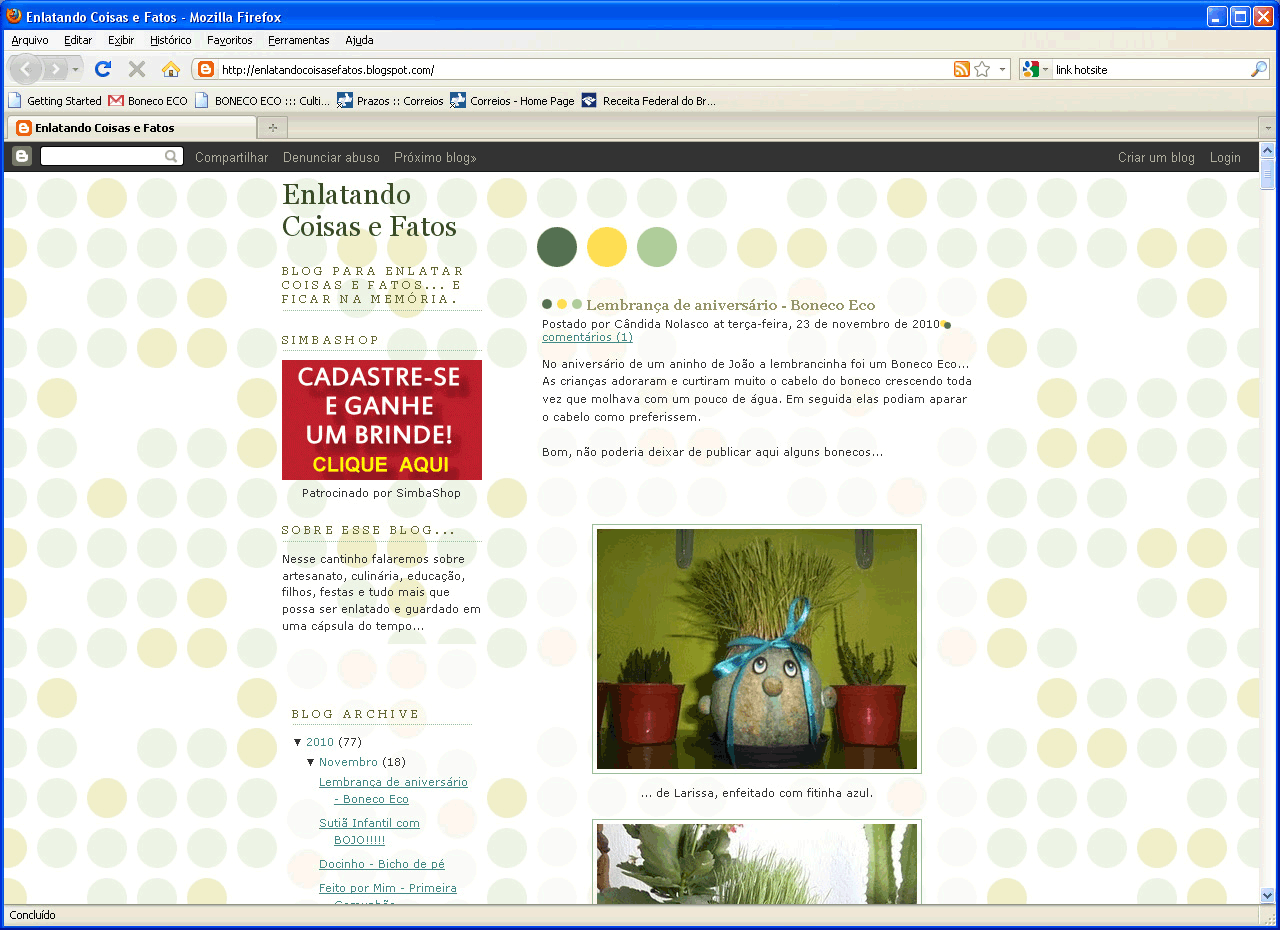
Task: Open the Histórico menu
Action: (x=171, y=40)
